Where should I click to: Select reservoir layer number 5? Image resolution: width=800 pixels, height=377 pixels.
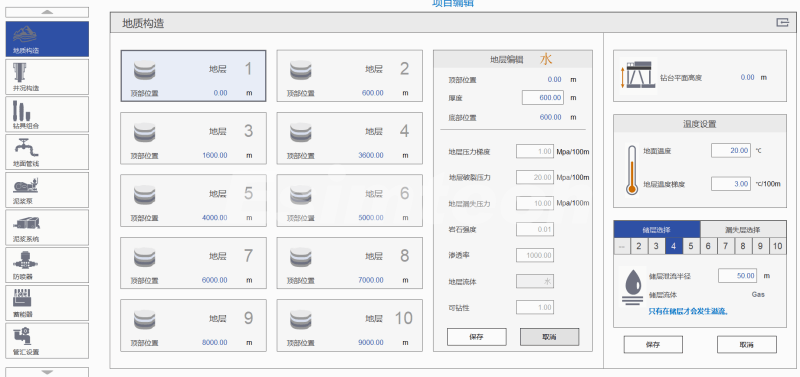(691, 246)
